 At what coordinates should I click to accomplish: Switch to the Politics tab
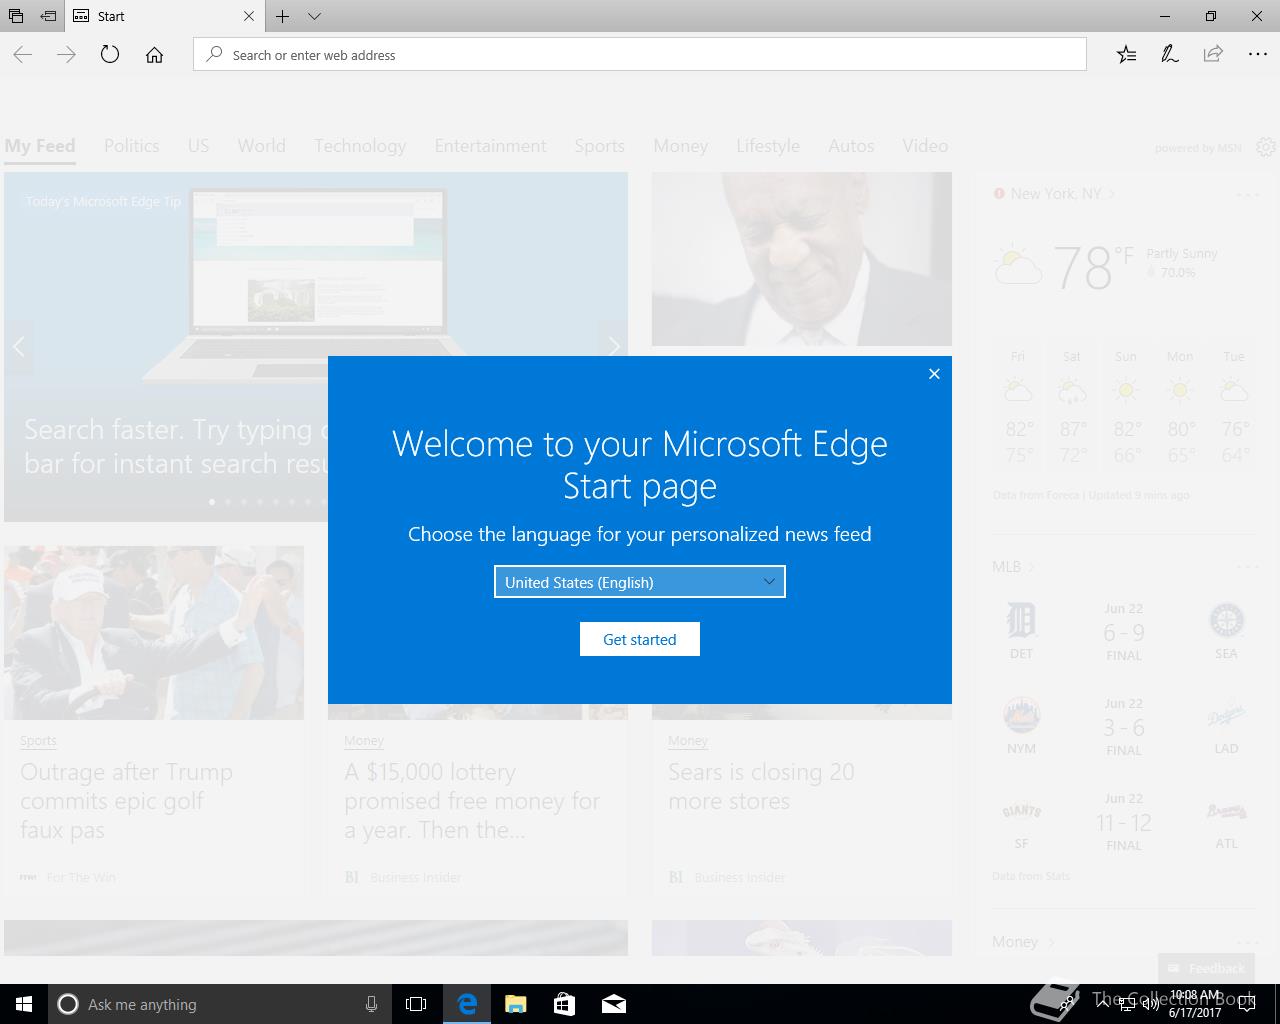click(x=132, y=146)
